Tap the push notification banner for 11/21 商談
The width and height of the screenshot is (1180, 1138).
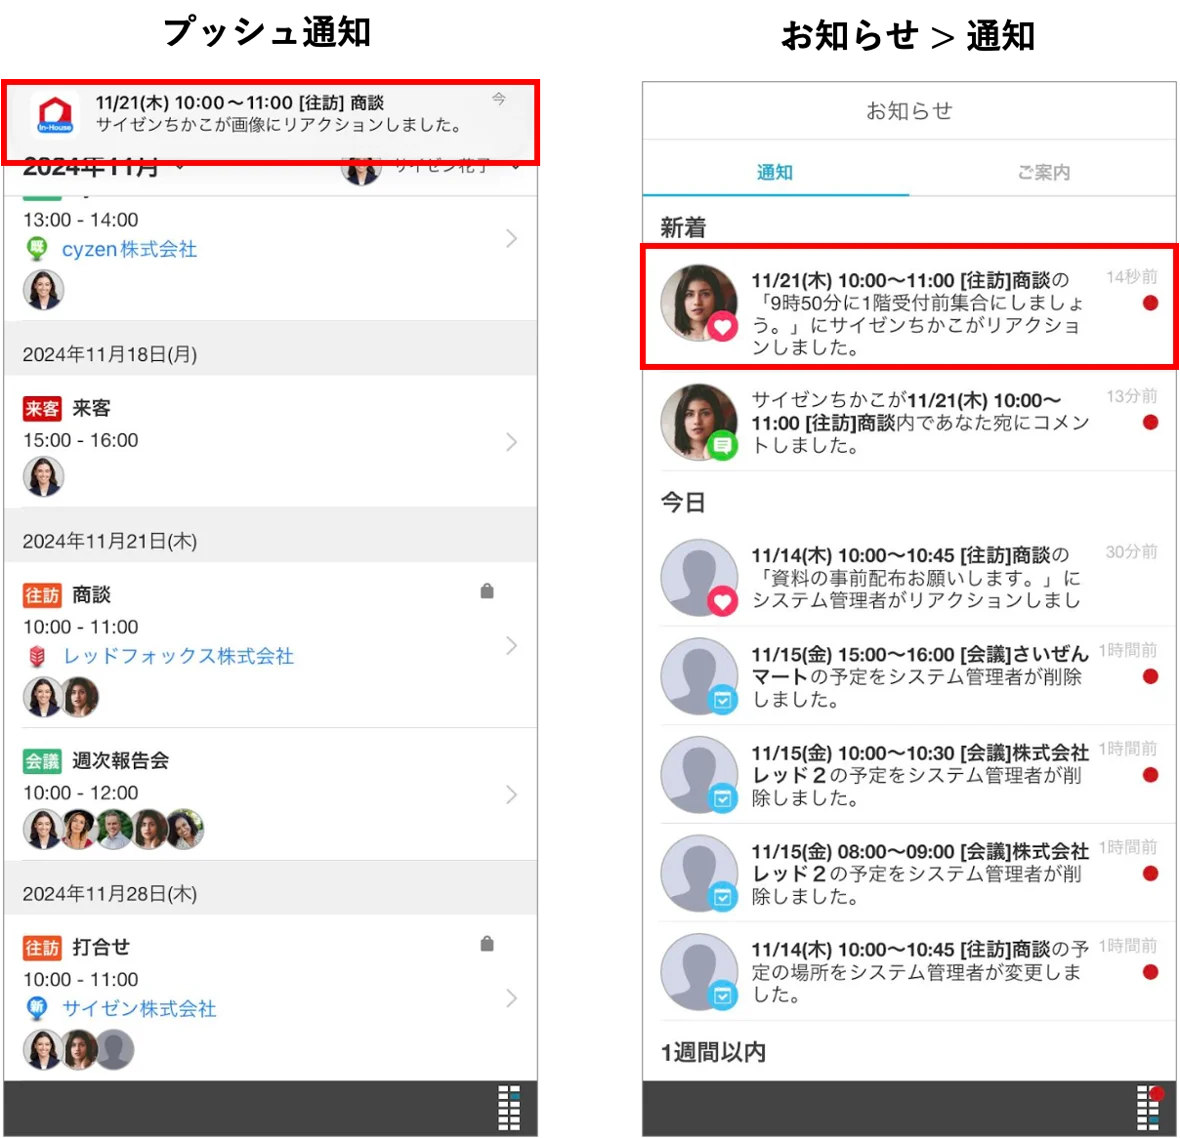(x=270, y=120)
